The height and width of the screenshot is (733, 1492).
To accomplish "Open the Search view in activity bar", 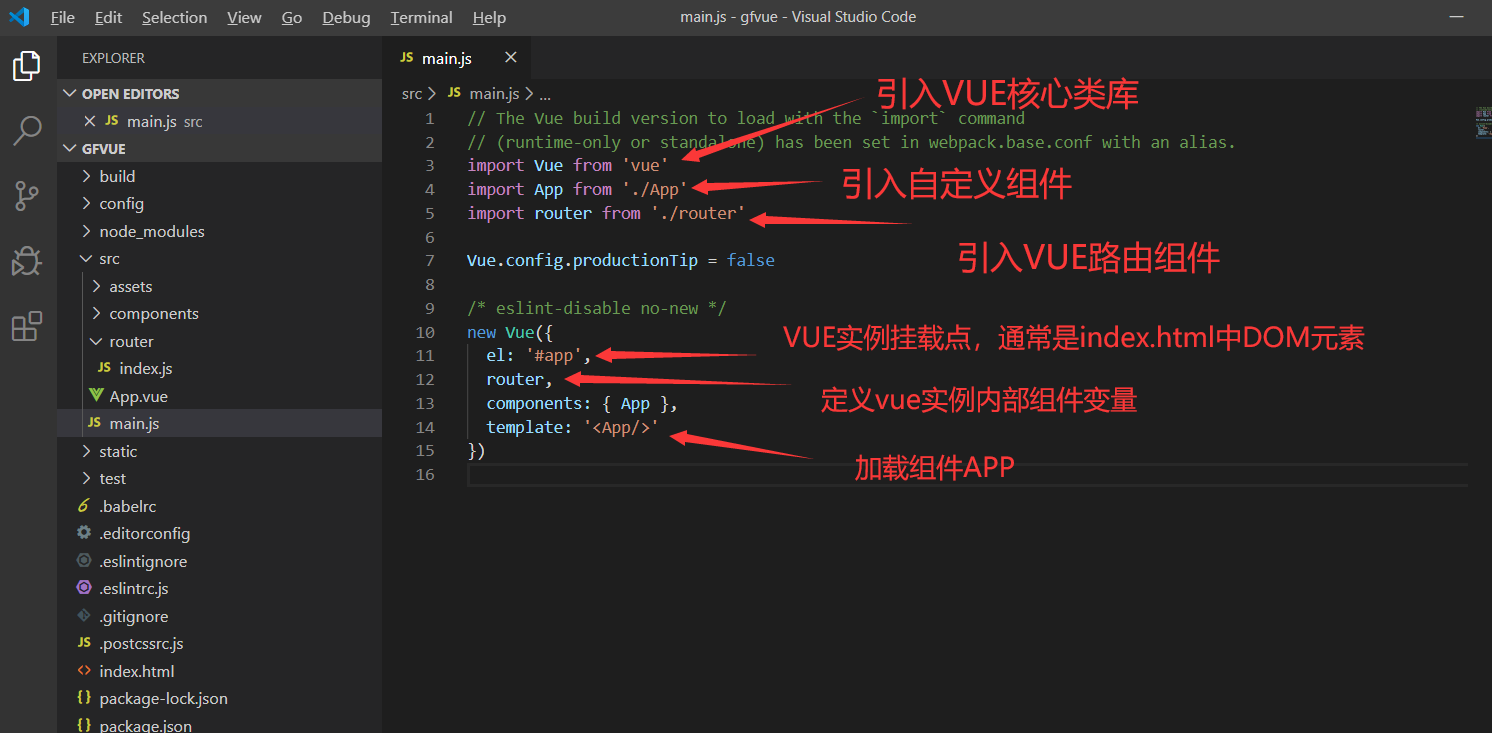I will 27,130.
